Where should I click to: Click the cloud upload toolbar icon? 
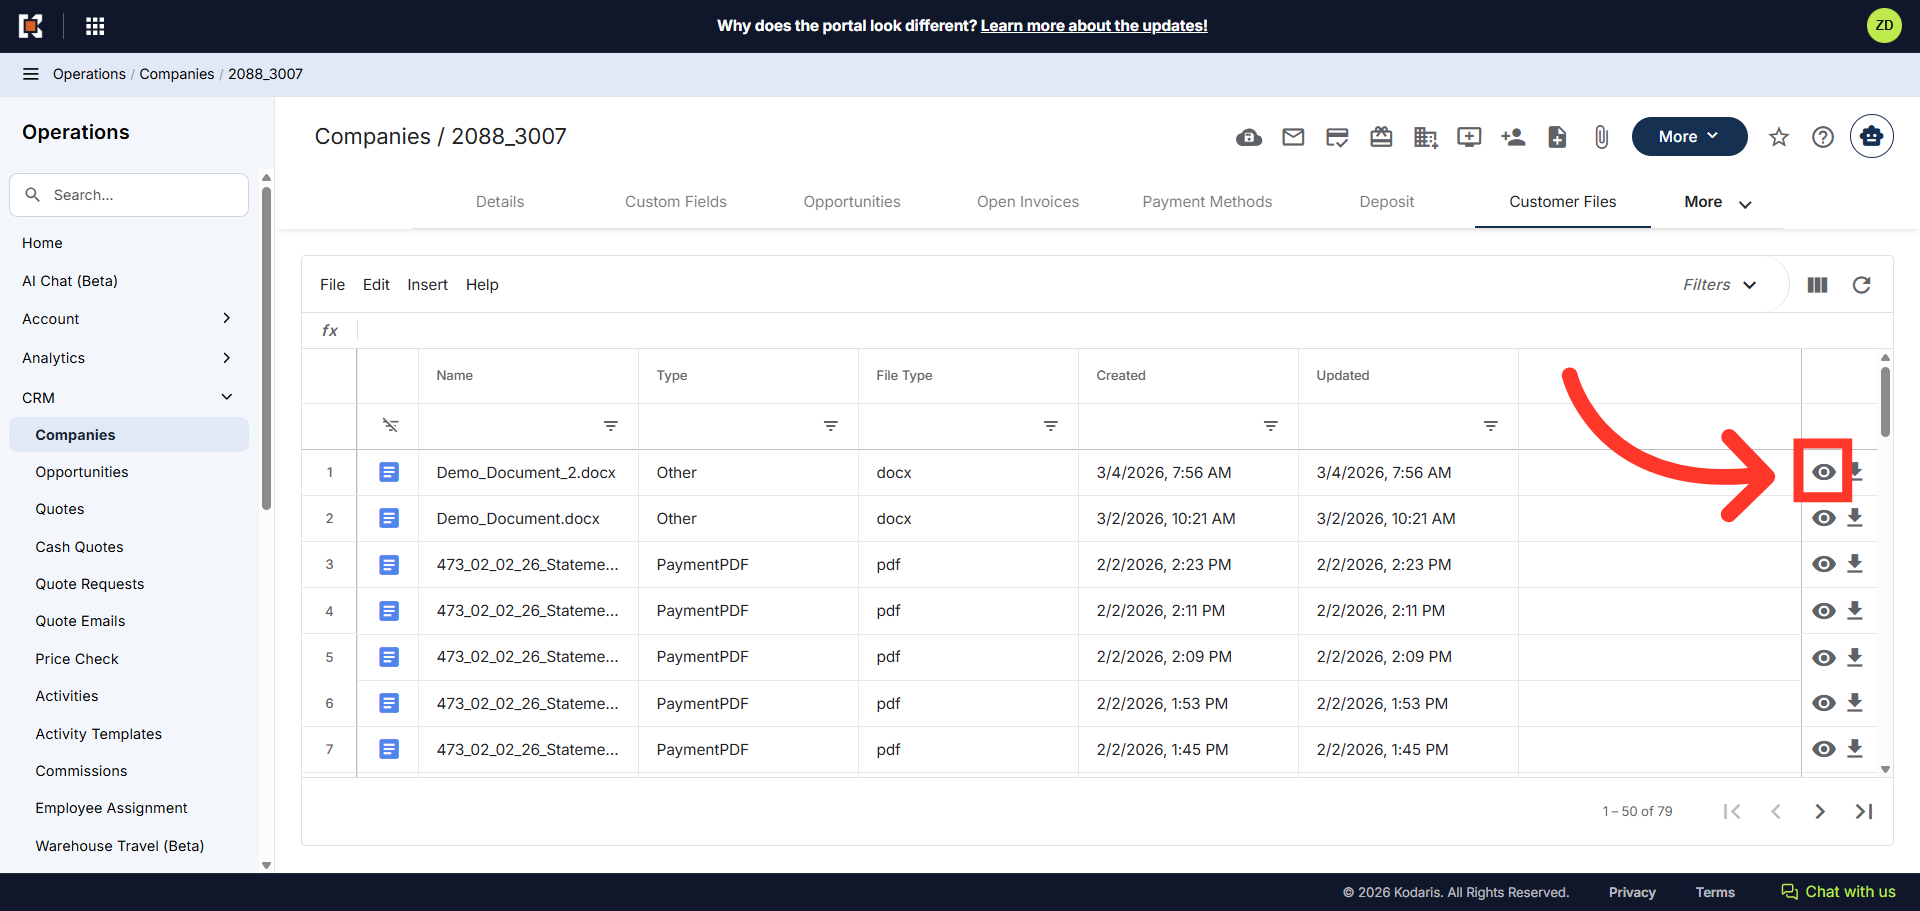(x=1249, y=137)
